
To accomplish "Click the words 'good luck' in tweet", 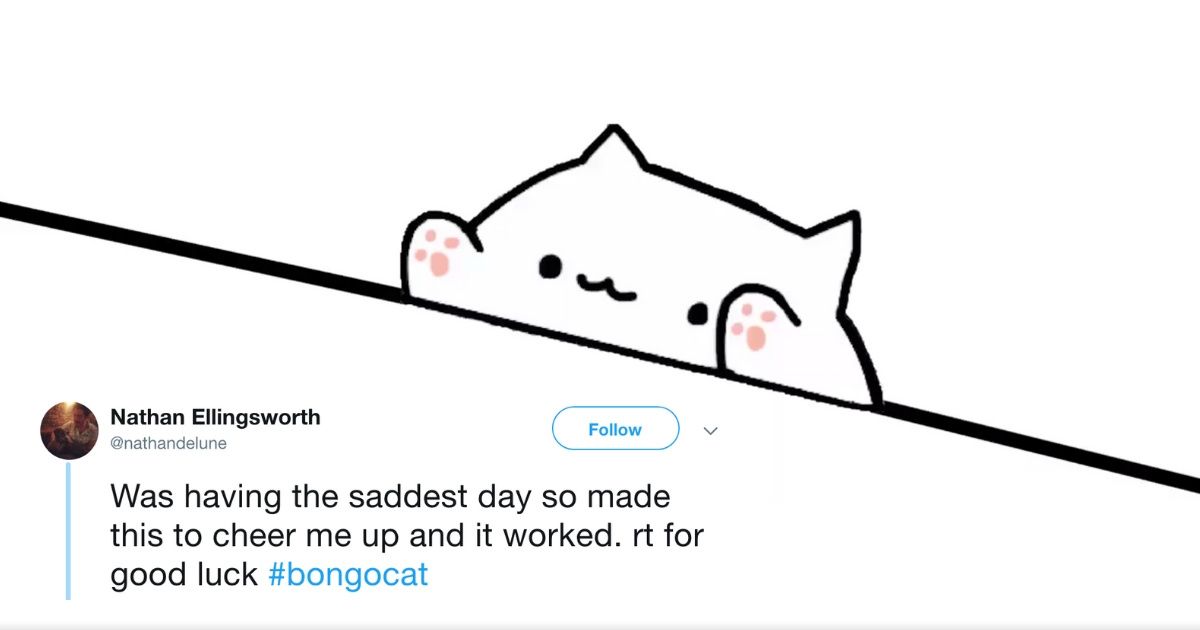I will (184, 577).
